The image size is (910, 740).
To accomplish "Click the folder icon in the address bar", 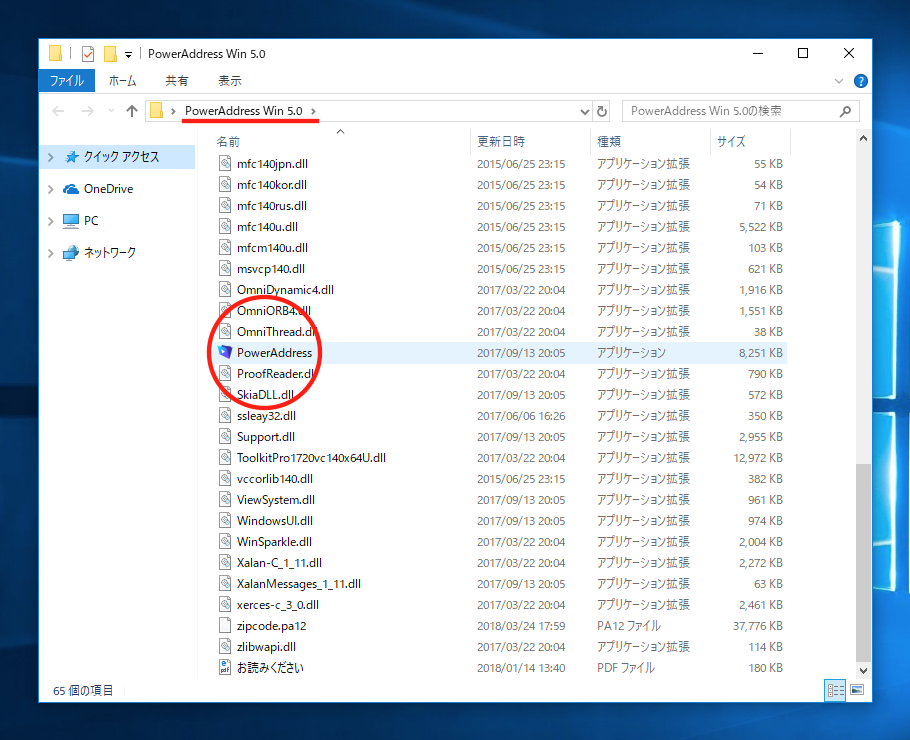I will coord(156,110).
